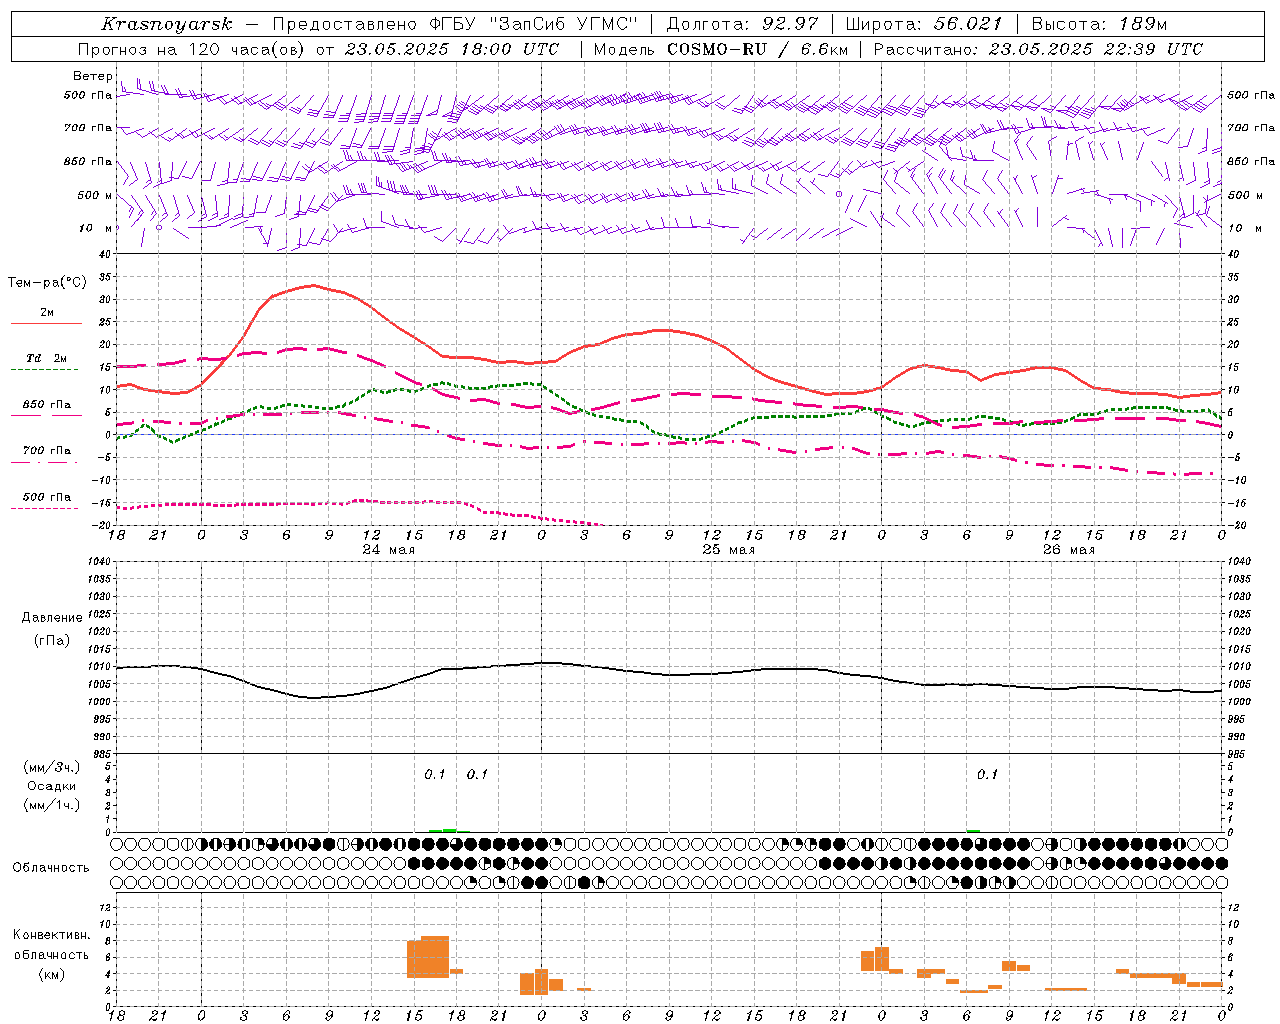Click the 0.1 precipitation value on 26 мая
Screen dimensions: 1280x1024
(x=987, y=774)
